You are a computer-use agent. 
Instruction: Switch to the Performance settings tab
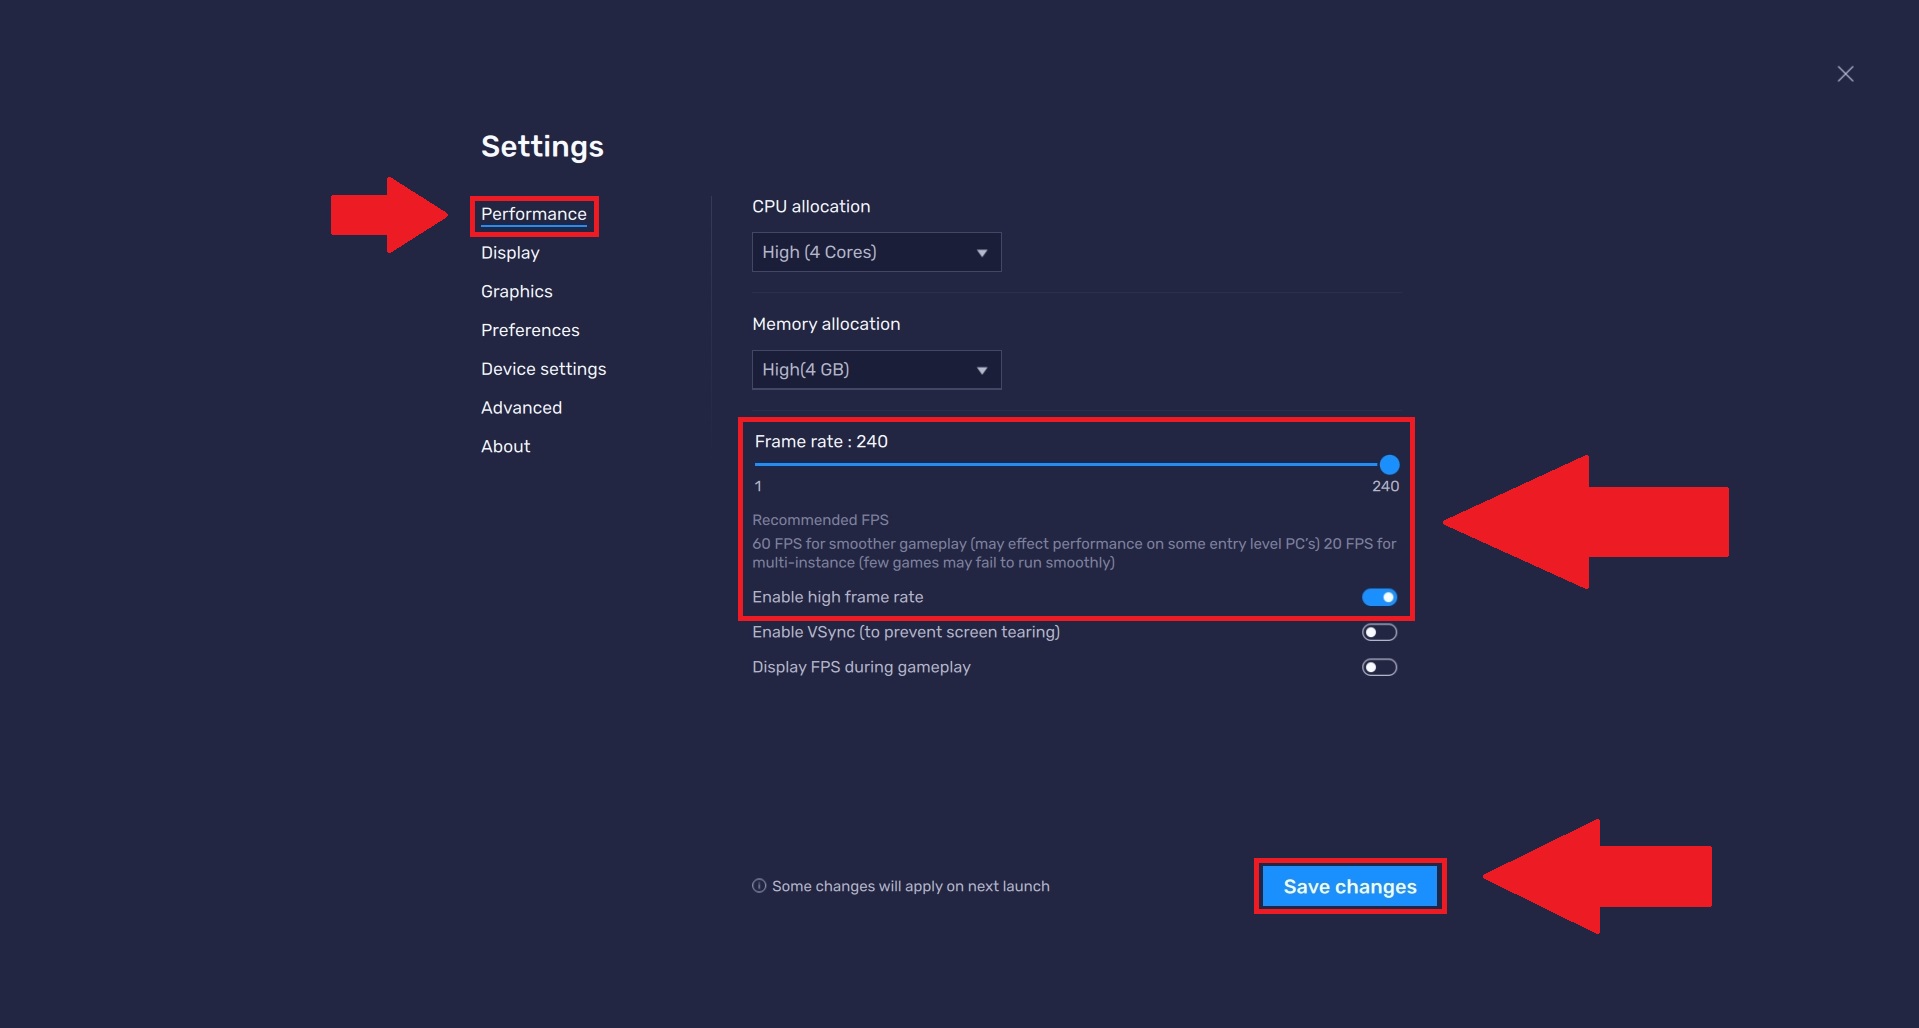(x=534, y=214)
